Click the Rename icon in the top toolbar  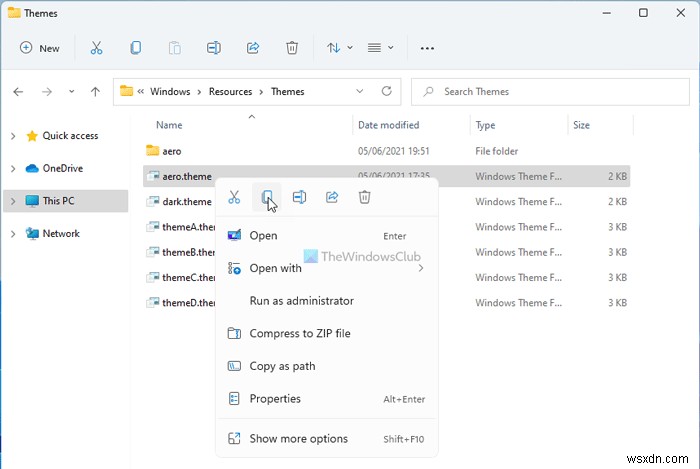(x=214, y=48)
